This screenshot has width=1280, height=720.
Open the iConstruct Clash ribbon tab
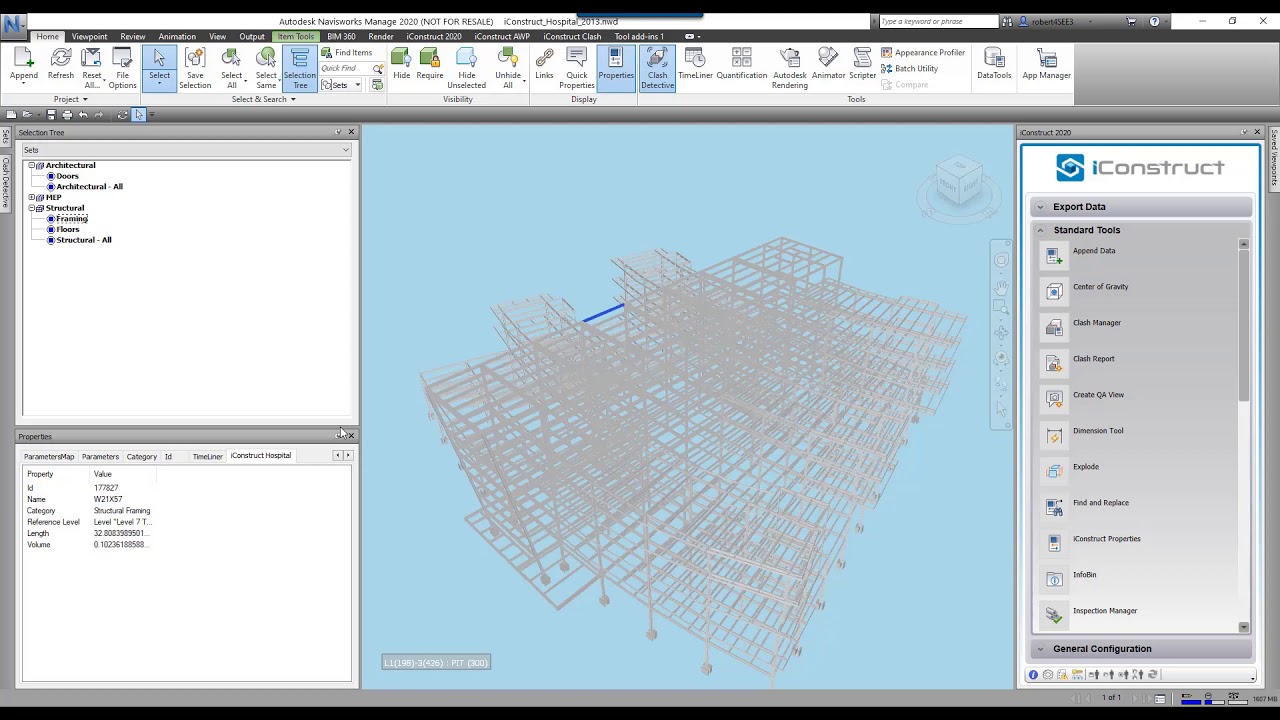[x=572, y=37]
